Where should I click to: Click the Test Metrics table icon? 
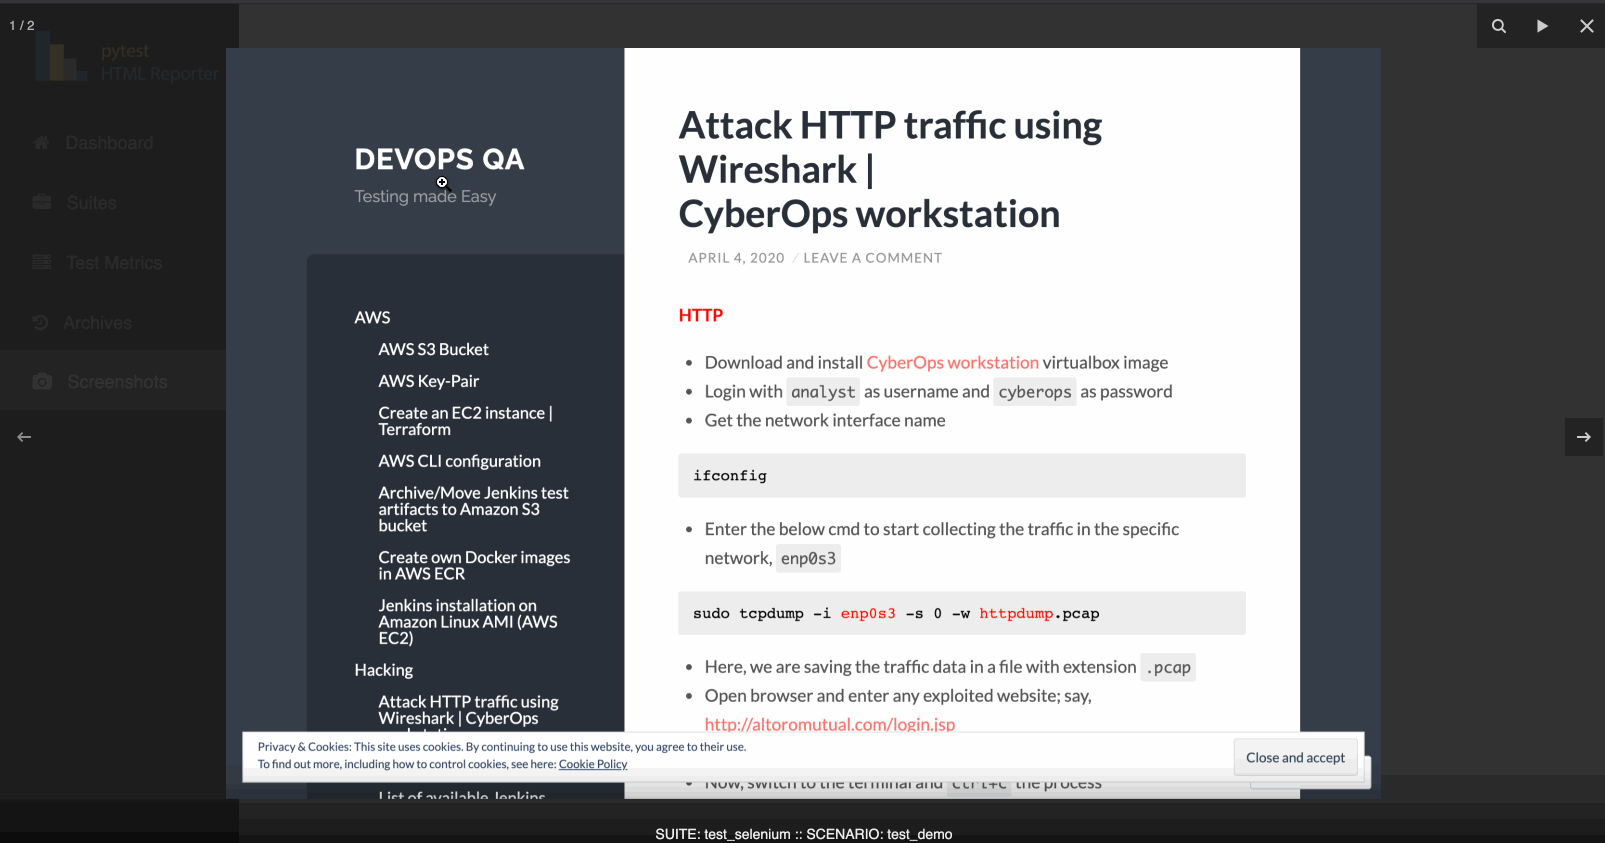click(x=41, y=262)
